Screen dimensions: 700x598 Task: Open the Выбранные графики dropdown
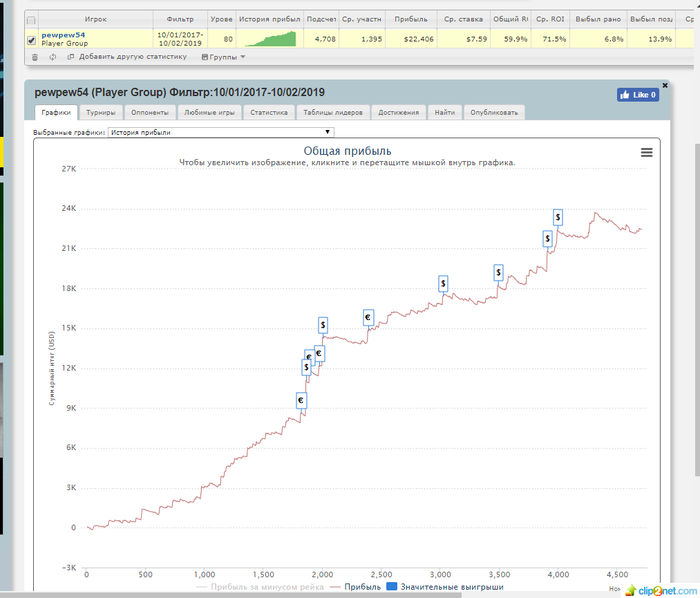point(221,132)
